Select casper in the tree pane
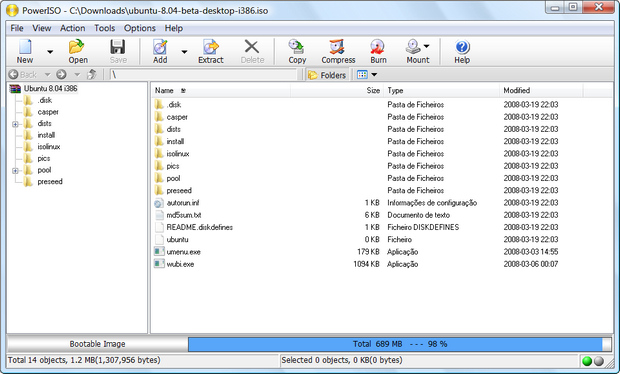The image size is (620, 374). [48, 112]
